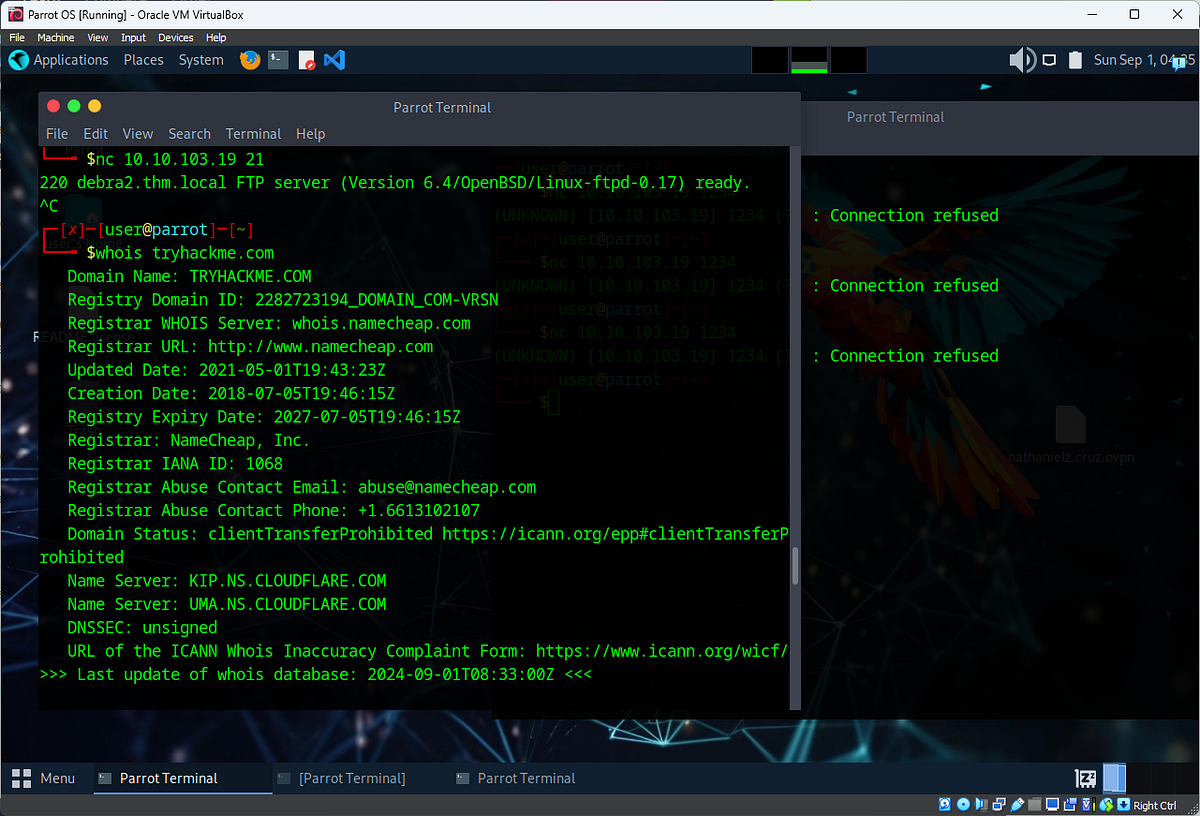Click VirtualBox audio status icon
The height and width of the screenshot is (816, 1200).
point(980,805)
